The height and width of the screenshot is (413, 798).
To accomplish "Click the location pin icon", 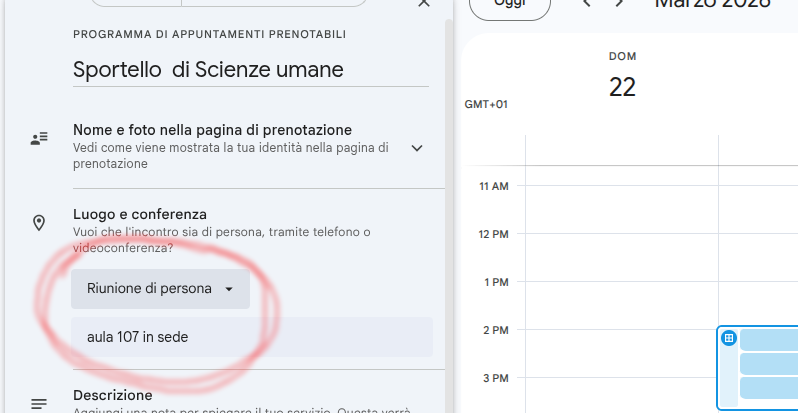I will [39, 223].
